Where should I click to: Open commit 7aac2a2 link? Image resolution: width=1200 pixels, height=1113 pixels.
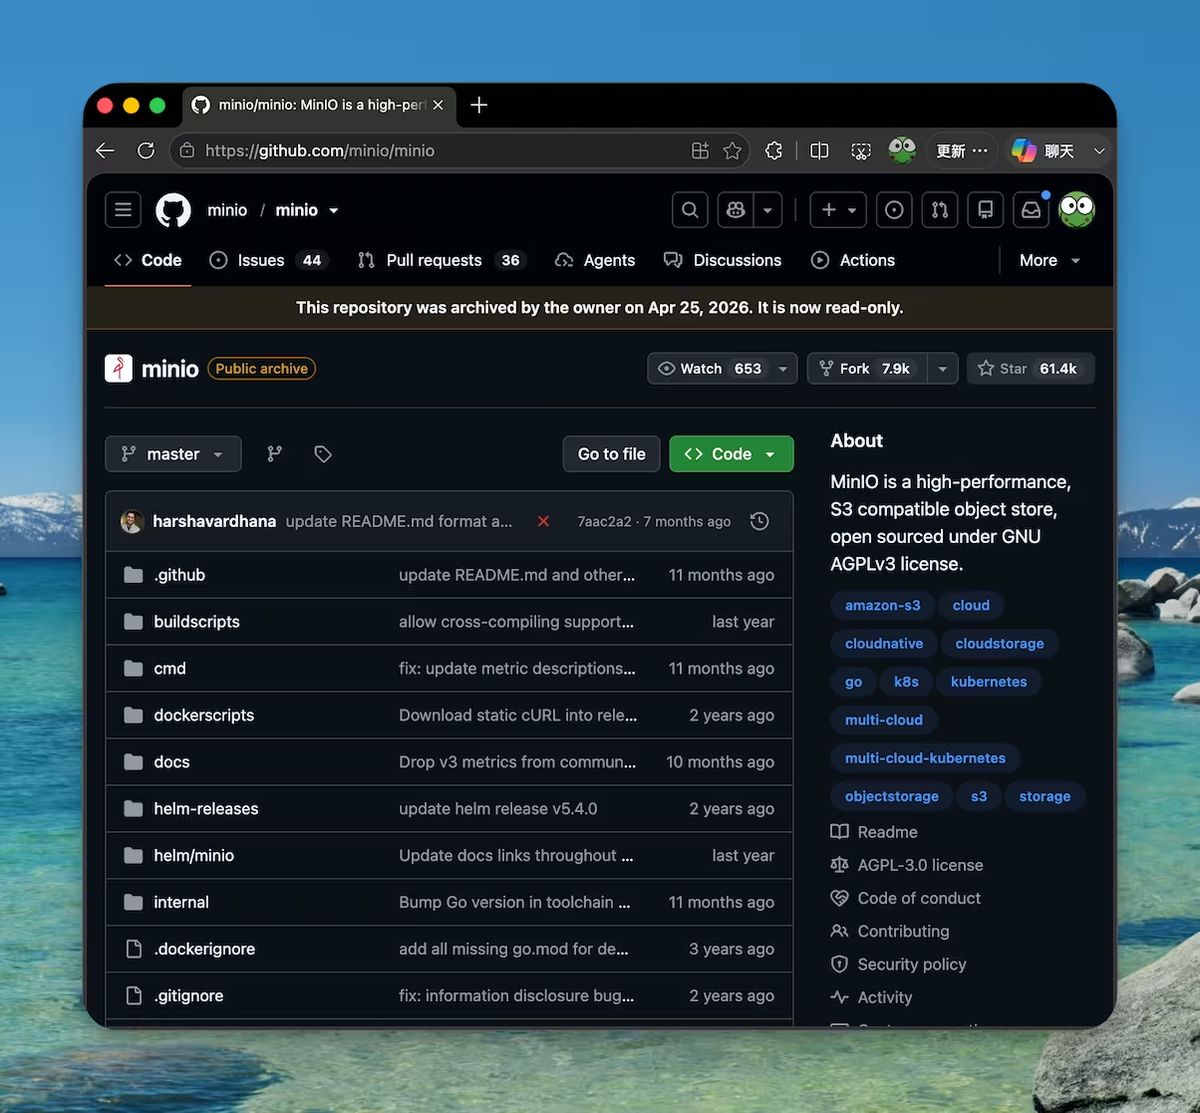click(x=604, y=522)
